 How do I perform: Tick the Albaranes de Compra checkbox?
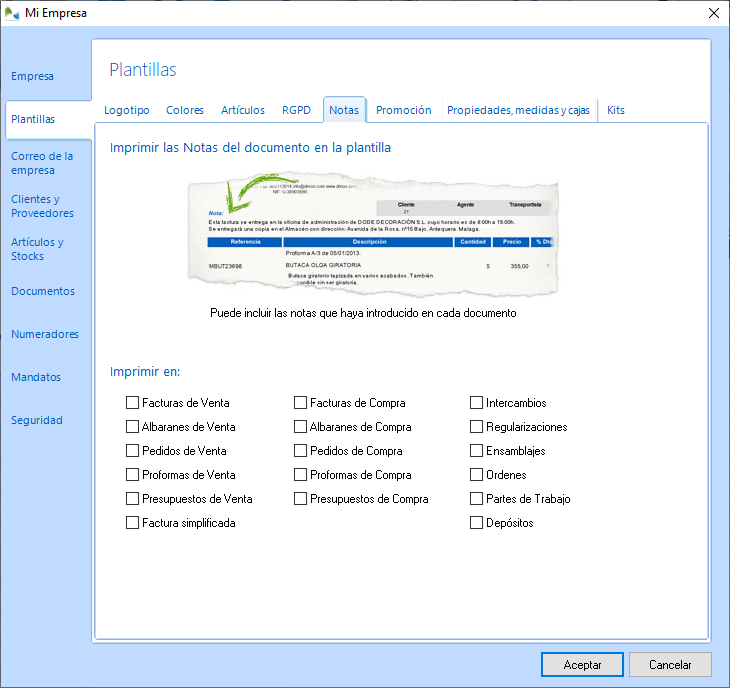301,427
